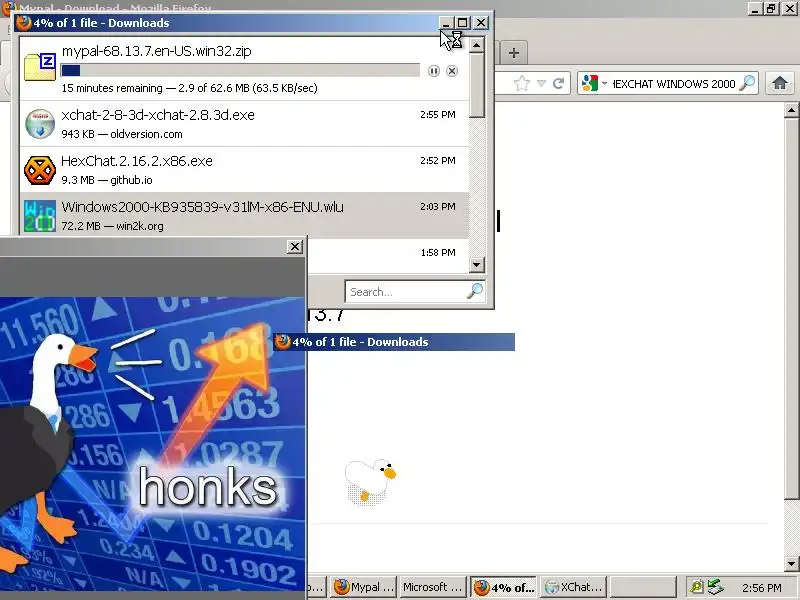Click the mypal zip file icon
This screenshot has height=600, width=800.
click(x=40, y=67)
